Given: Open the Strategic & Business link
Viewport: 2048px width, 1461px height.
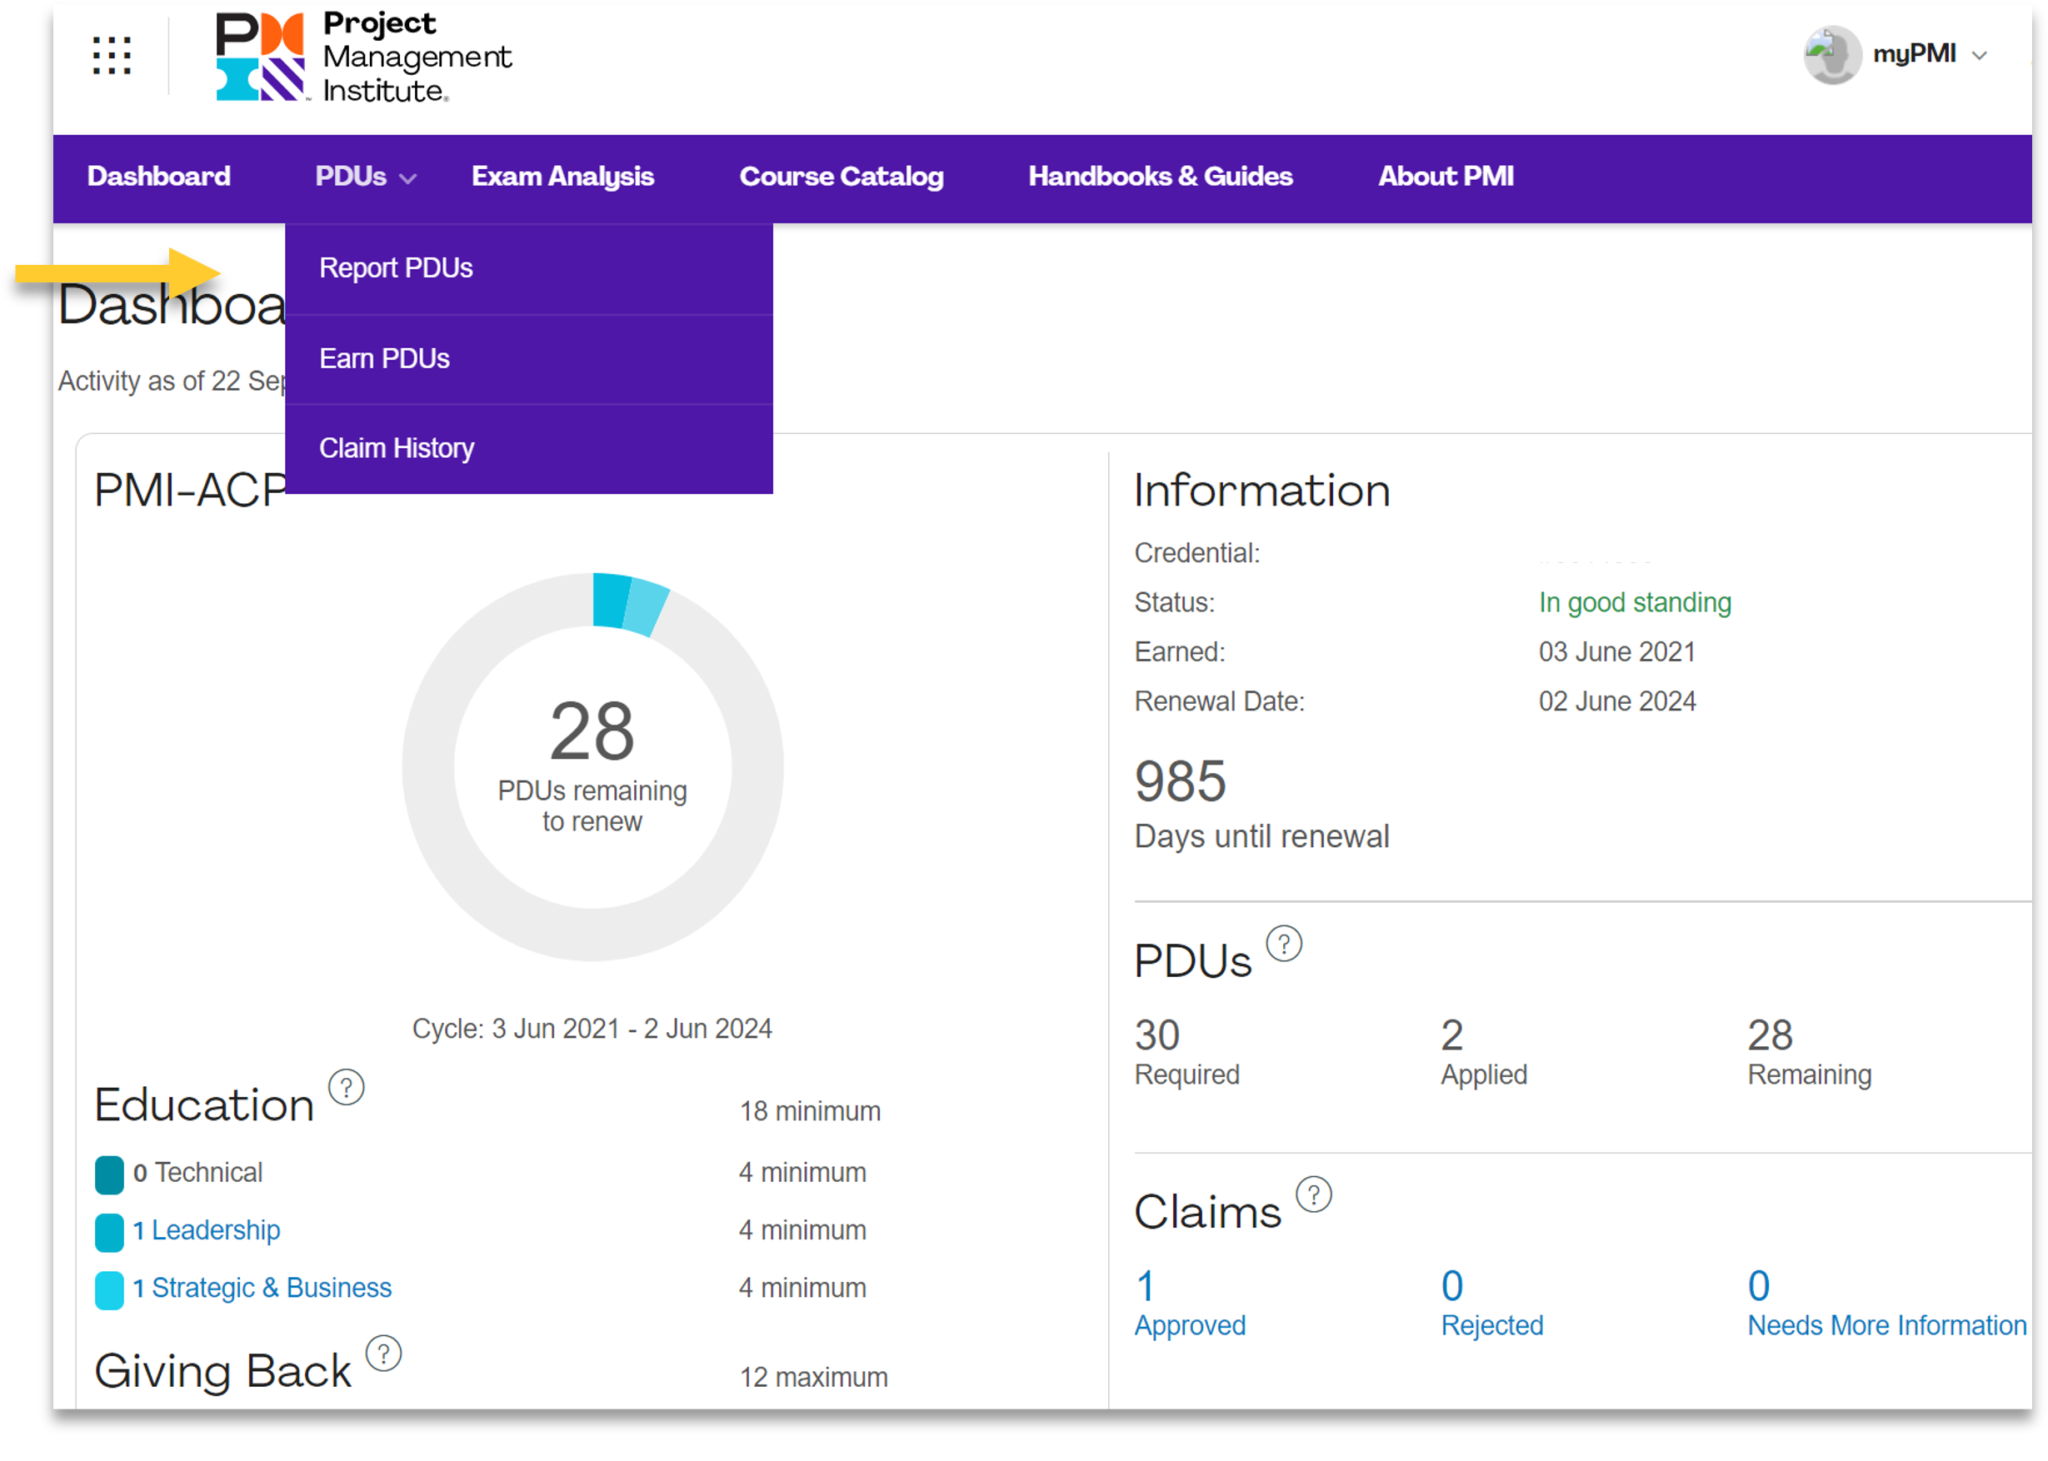Looking at the screenshot, I should coord(262,1288).
